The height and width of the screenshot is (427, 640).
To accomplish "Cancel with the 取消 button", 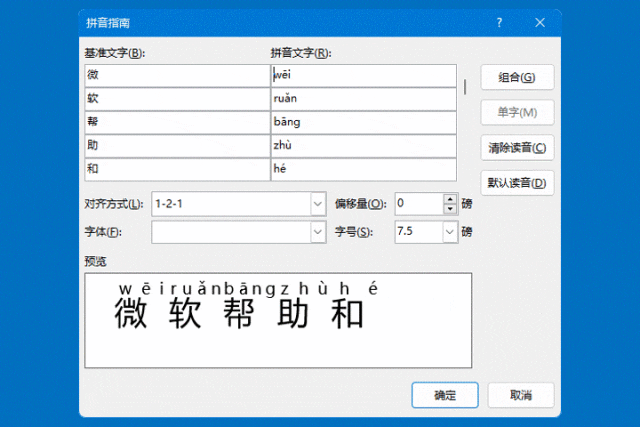I will (x=521, y=395).
